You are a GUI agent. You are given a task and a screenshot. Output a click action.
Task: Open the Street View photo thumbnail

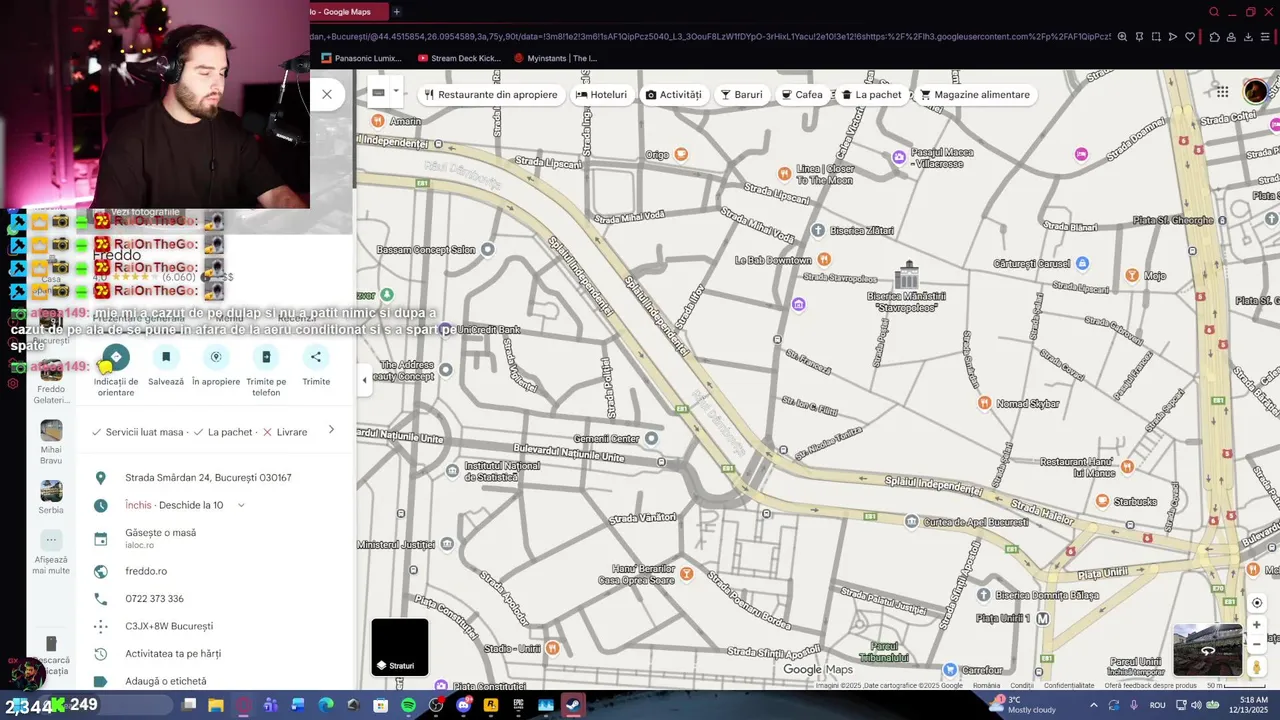(1207, 650)
